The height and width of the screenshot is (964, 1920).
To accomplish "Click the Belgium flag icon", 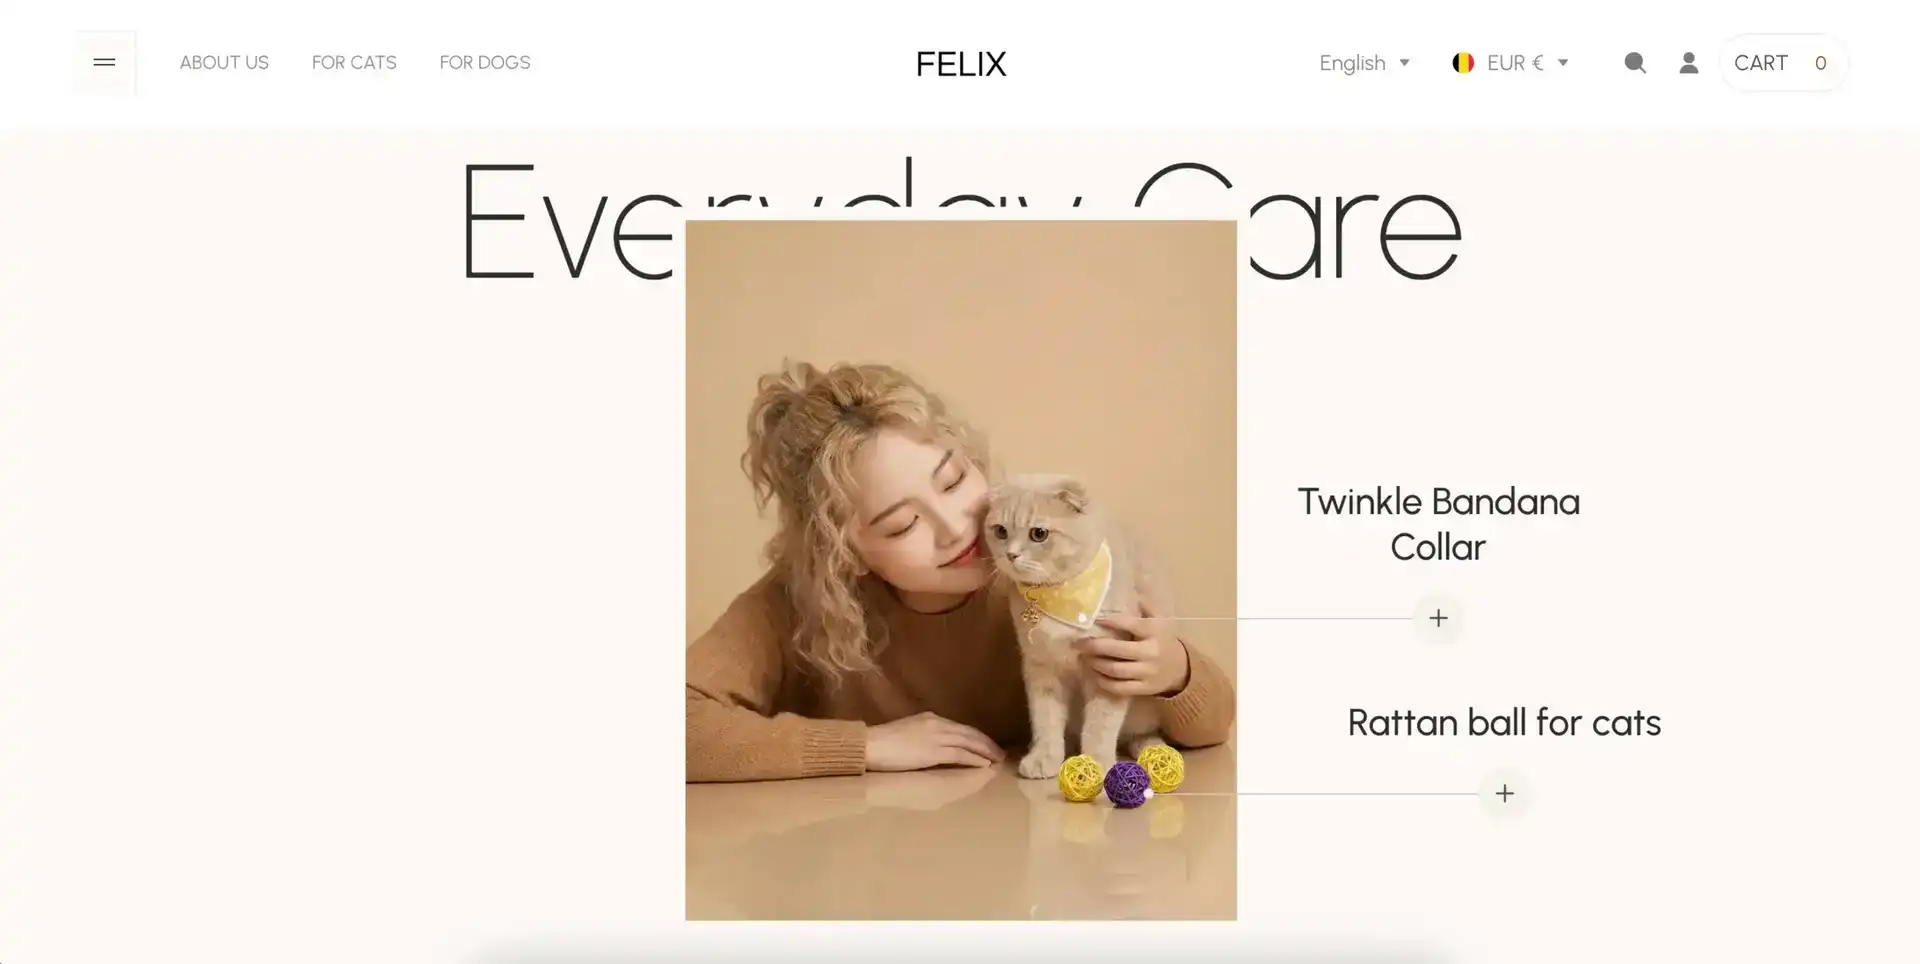I will point(1463,63).
